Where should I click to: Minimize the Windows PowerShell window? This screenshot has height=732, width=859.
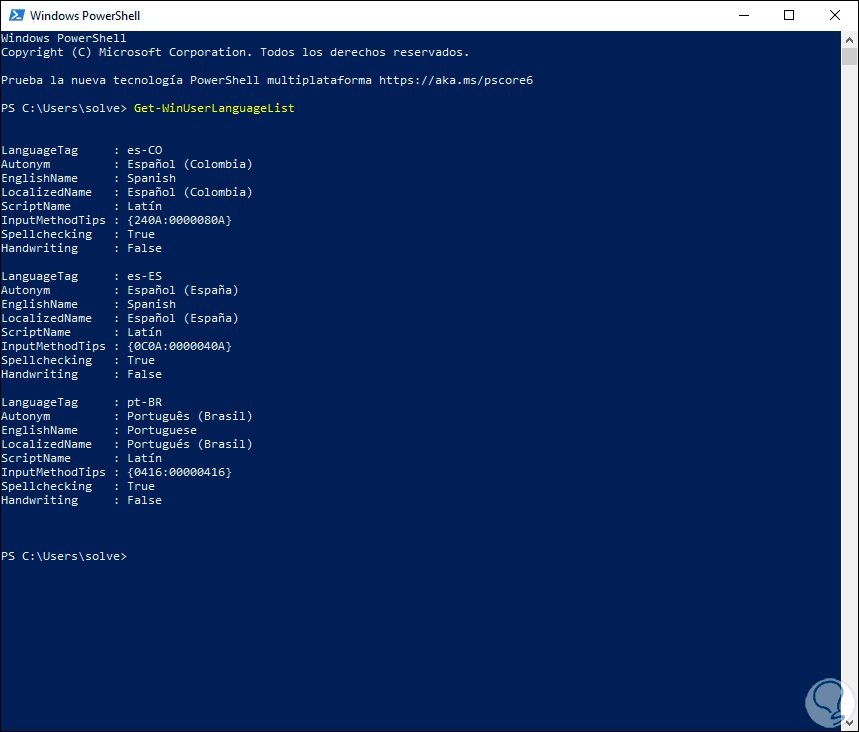point(743,15)
